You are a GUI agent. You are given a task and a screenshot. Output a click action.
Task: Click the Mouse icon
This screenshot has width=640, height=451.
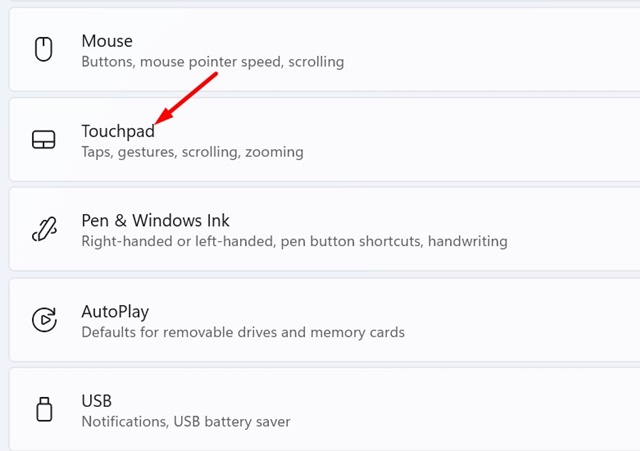coord(43,50)
